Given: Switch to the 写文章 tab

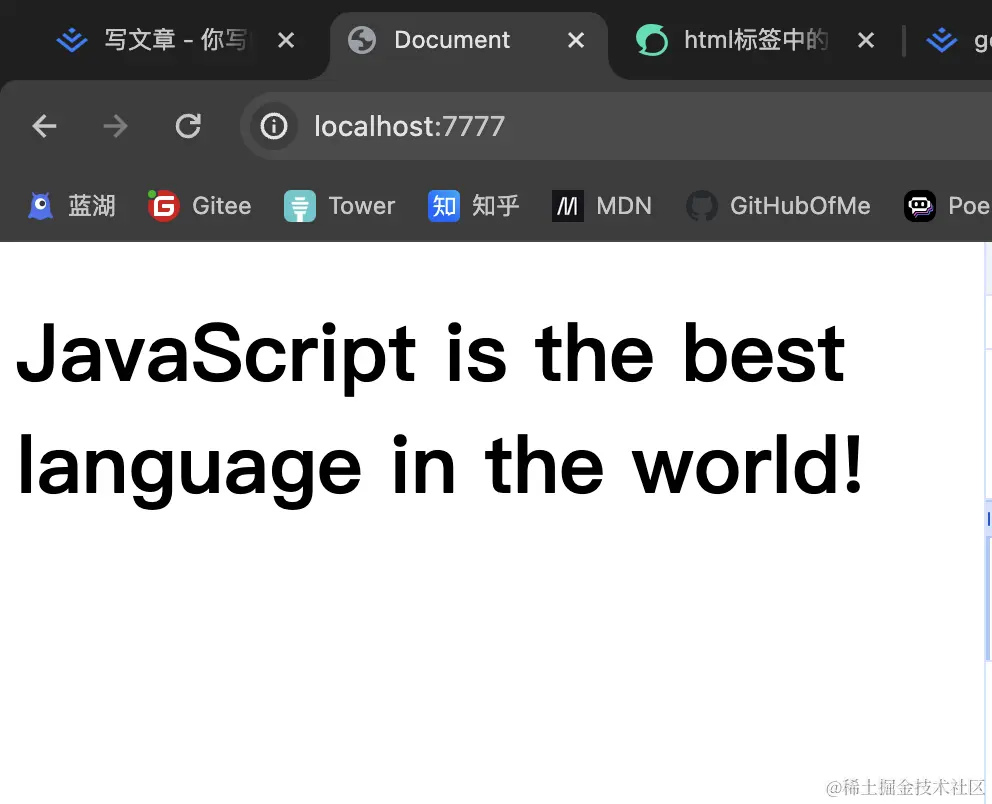Looking at the screenshot, I should 174,40.
